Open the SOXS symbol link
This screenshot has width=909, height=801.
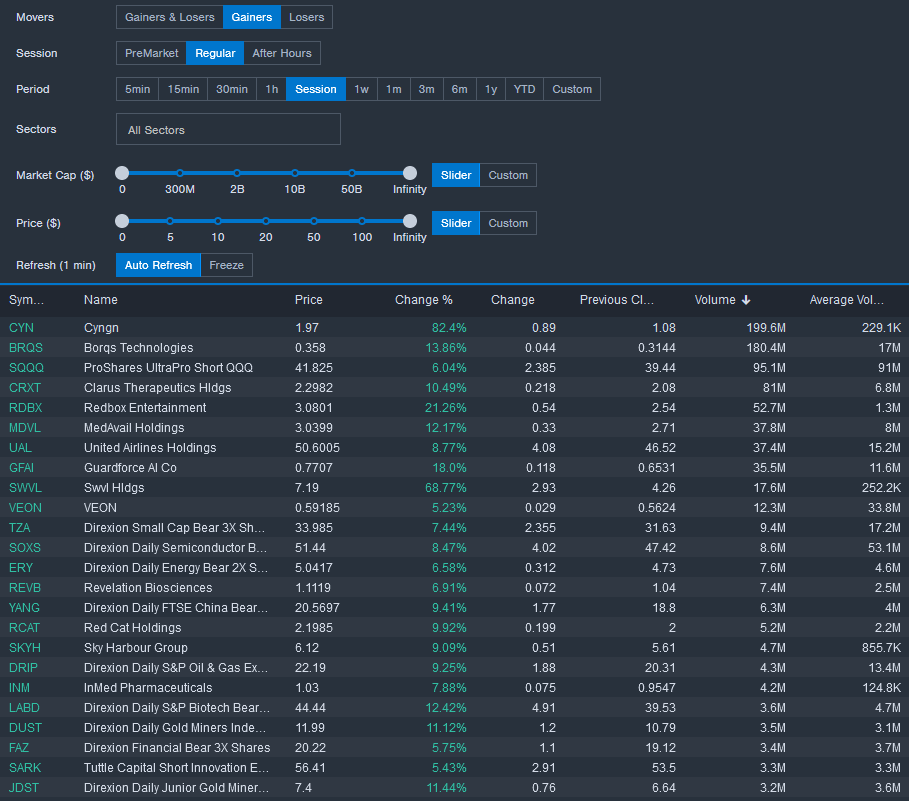pyautogui.click(x=25, y=548)
